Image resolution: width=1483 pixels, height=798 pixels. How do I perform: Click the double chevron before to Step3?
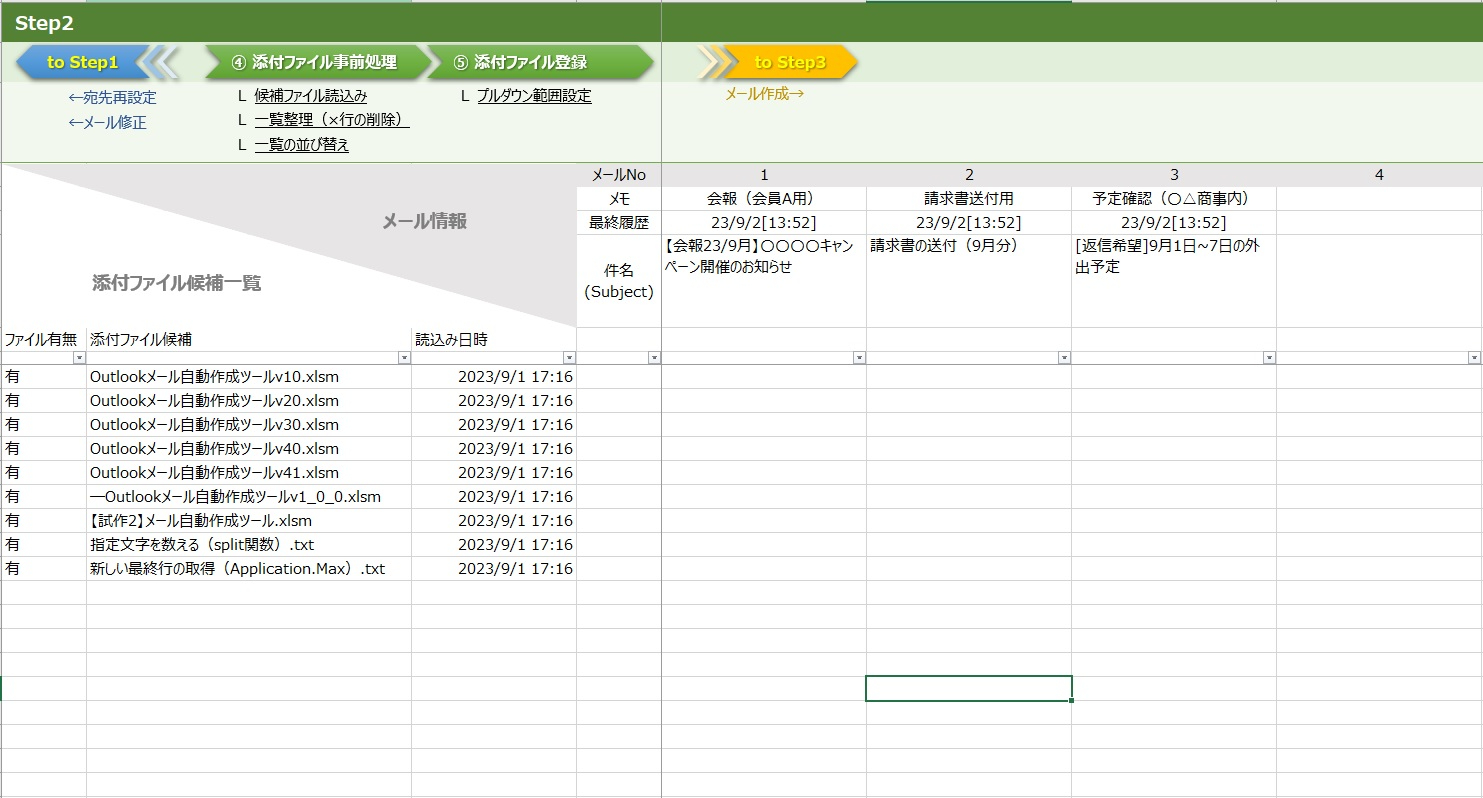[711, 63]
